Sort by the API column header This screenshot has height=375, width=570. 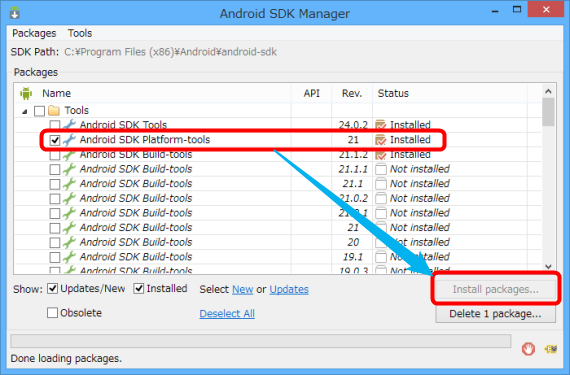pyautogui.click(x=312, y=93)
